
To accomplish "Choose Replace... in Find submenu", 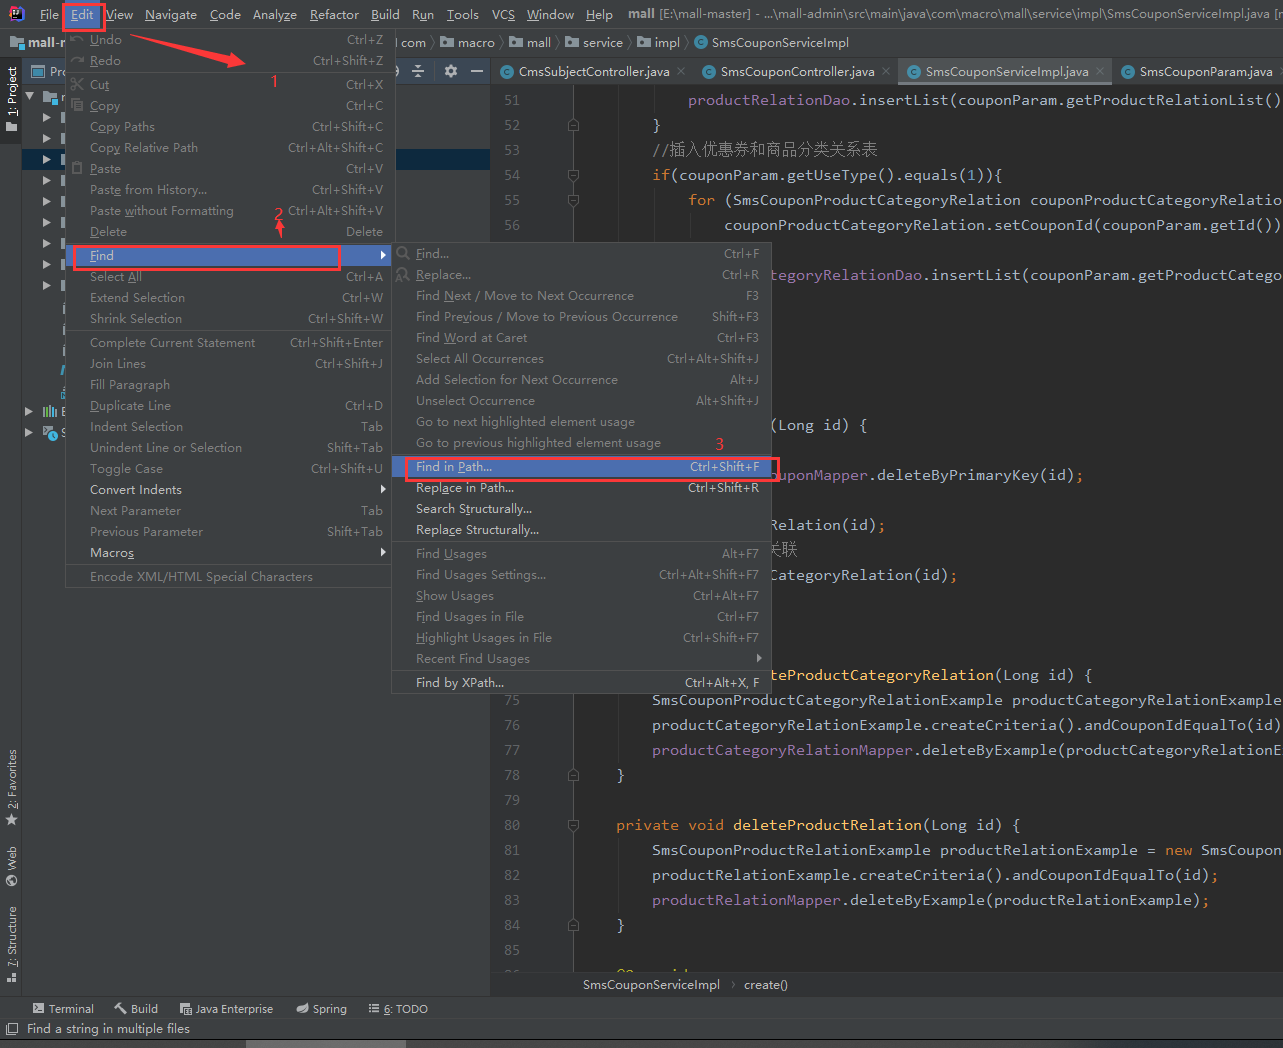I will [581, 275].
